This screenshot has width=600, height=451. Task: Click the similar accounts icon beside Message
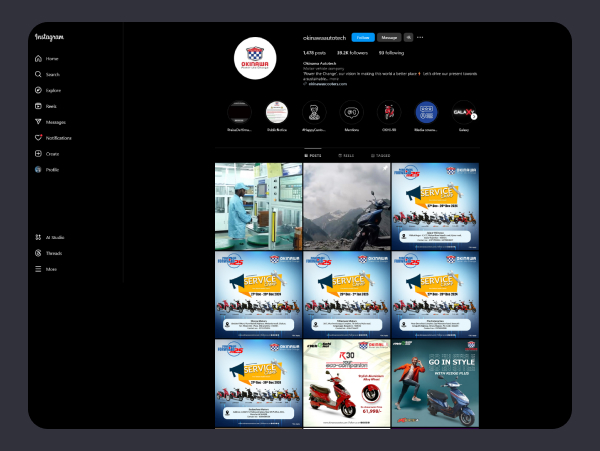point(408,37)
